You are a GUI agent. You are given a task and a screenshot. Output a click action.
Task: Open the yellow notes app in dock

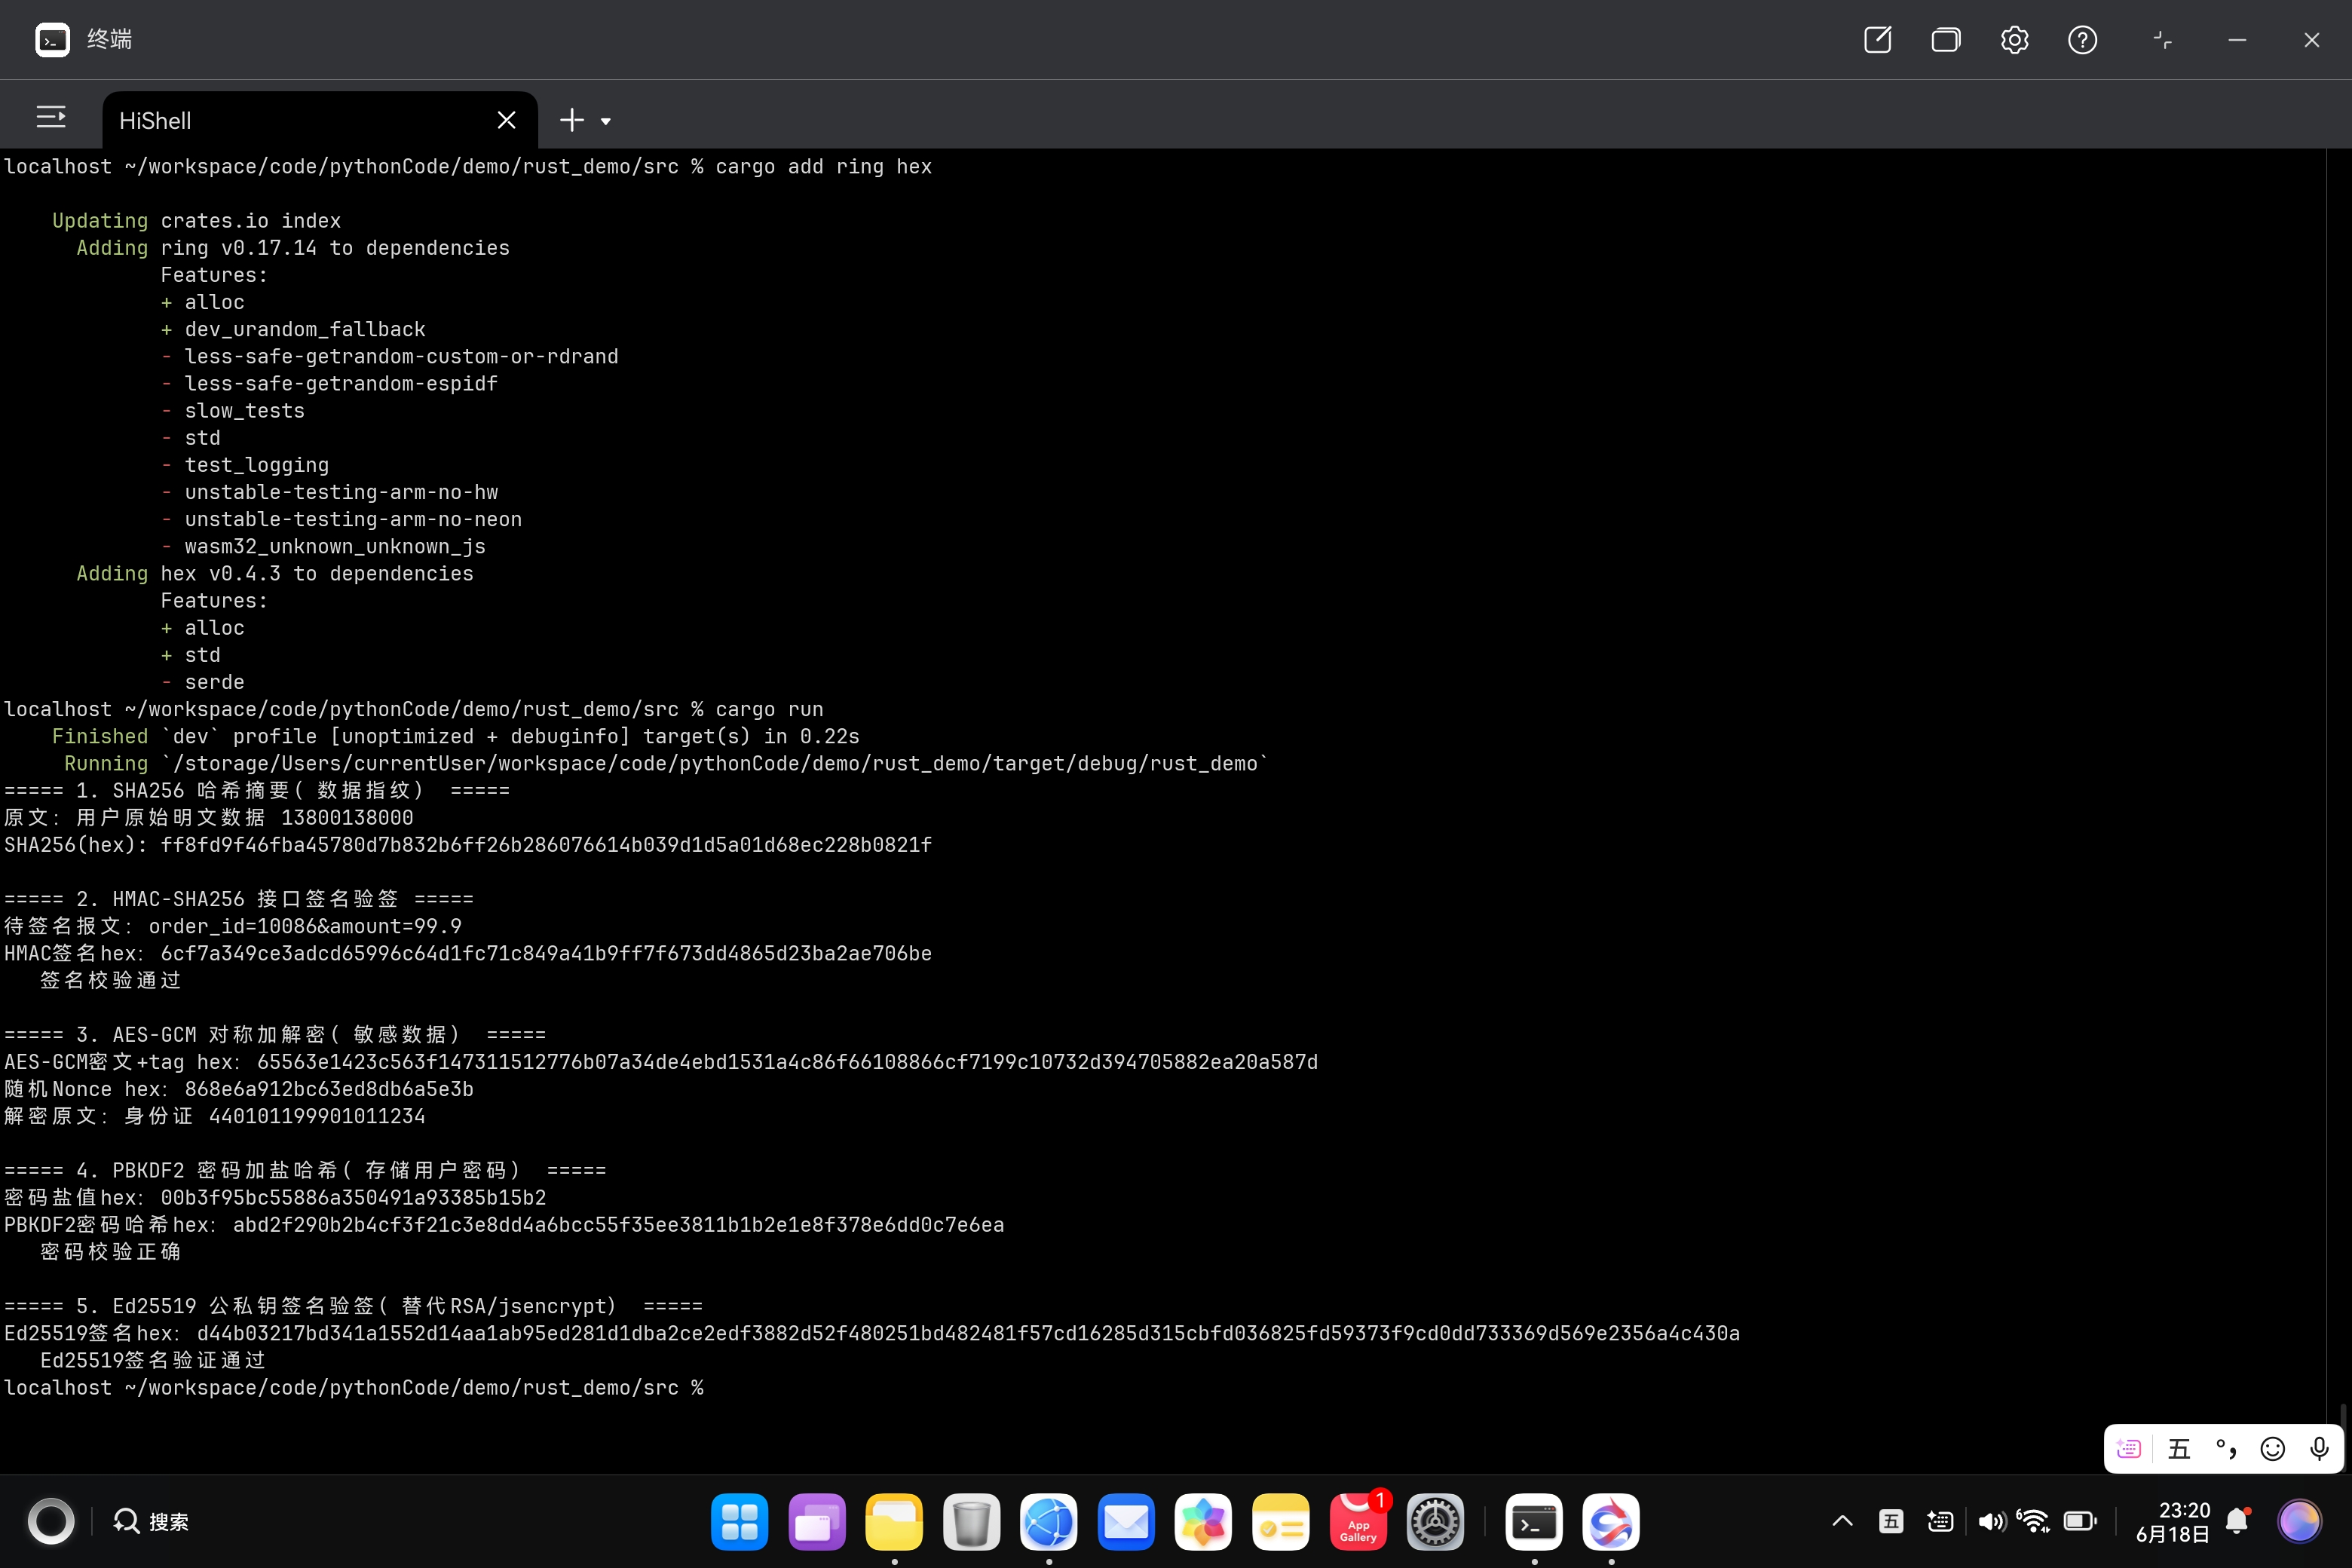[1280, 1521]
